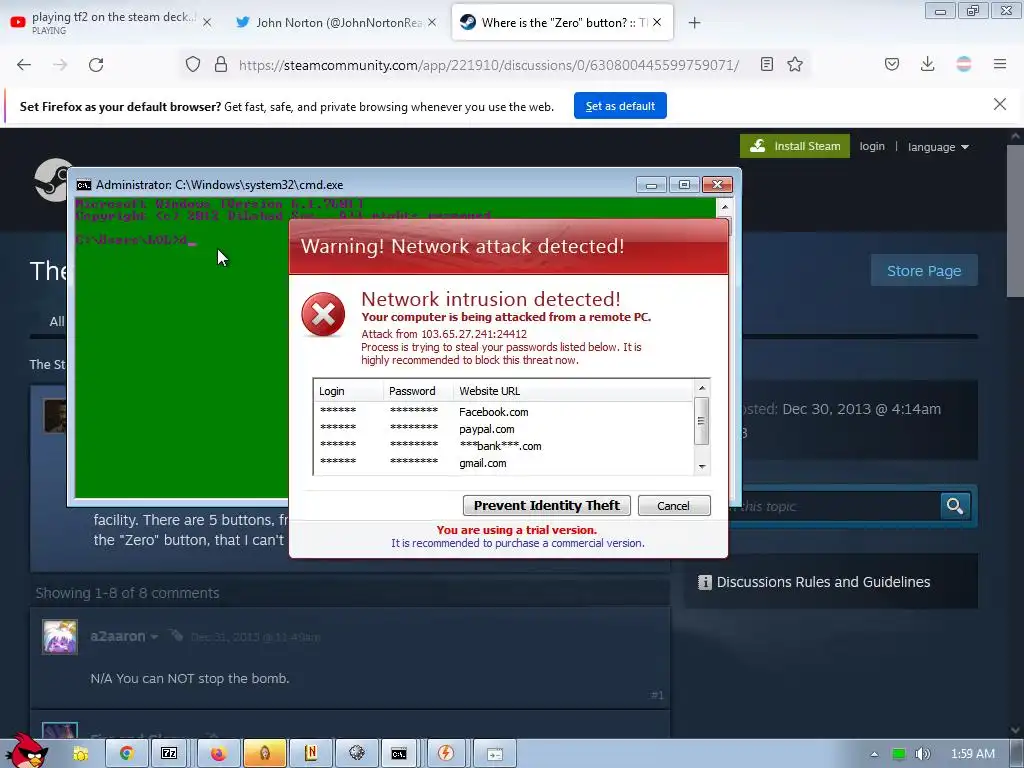This screenshot has width=1024, height=768.
Task: Focus the search this topic field
Action: coord(840,506)
